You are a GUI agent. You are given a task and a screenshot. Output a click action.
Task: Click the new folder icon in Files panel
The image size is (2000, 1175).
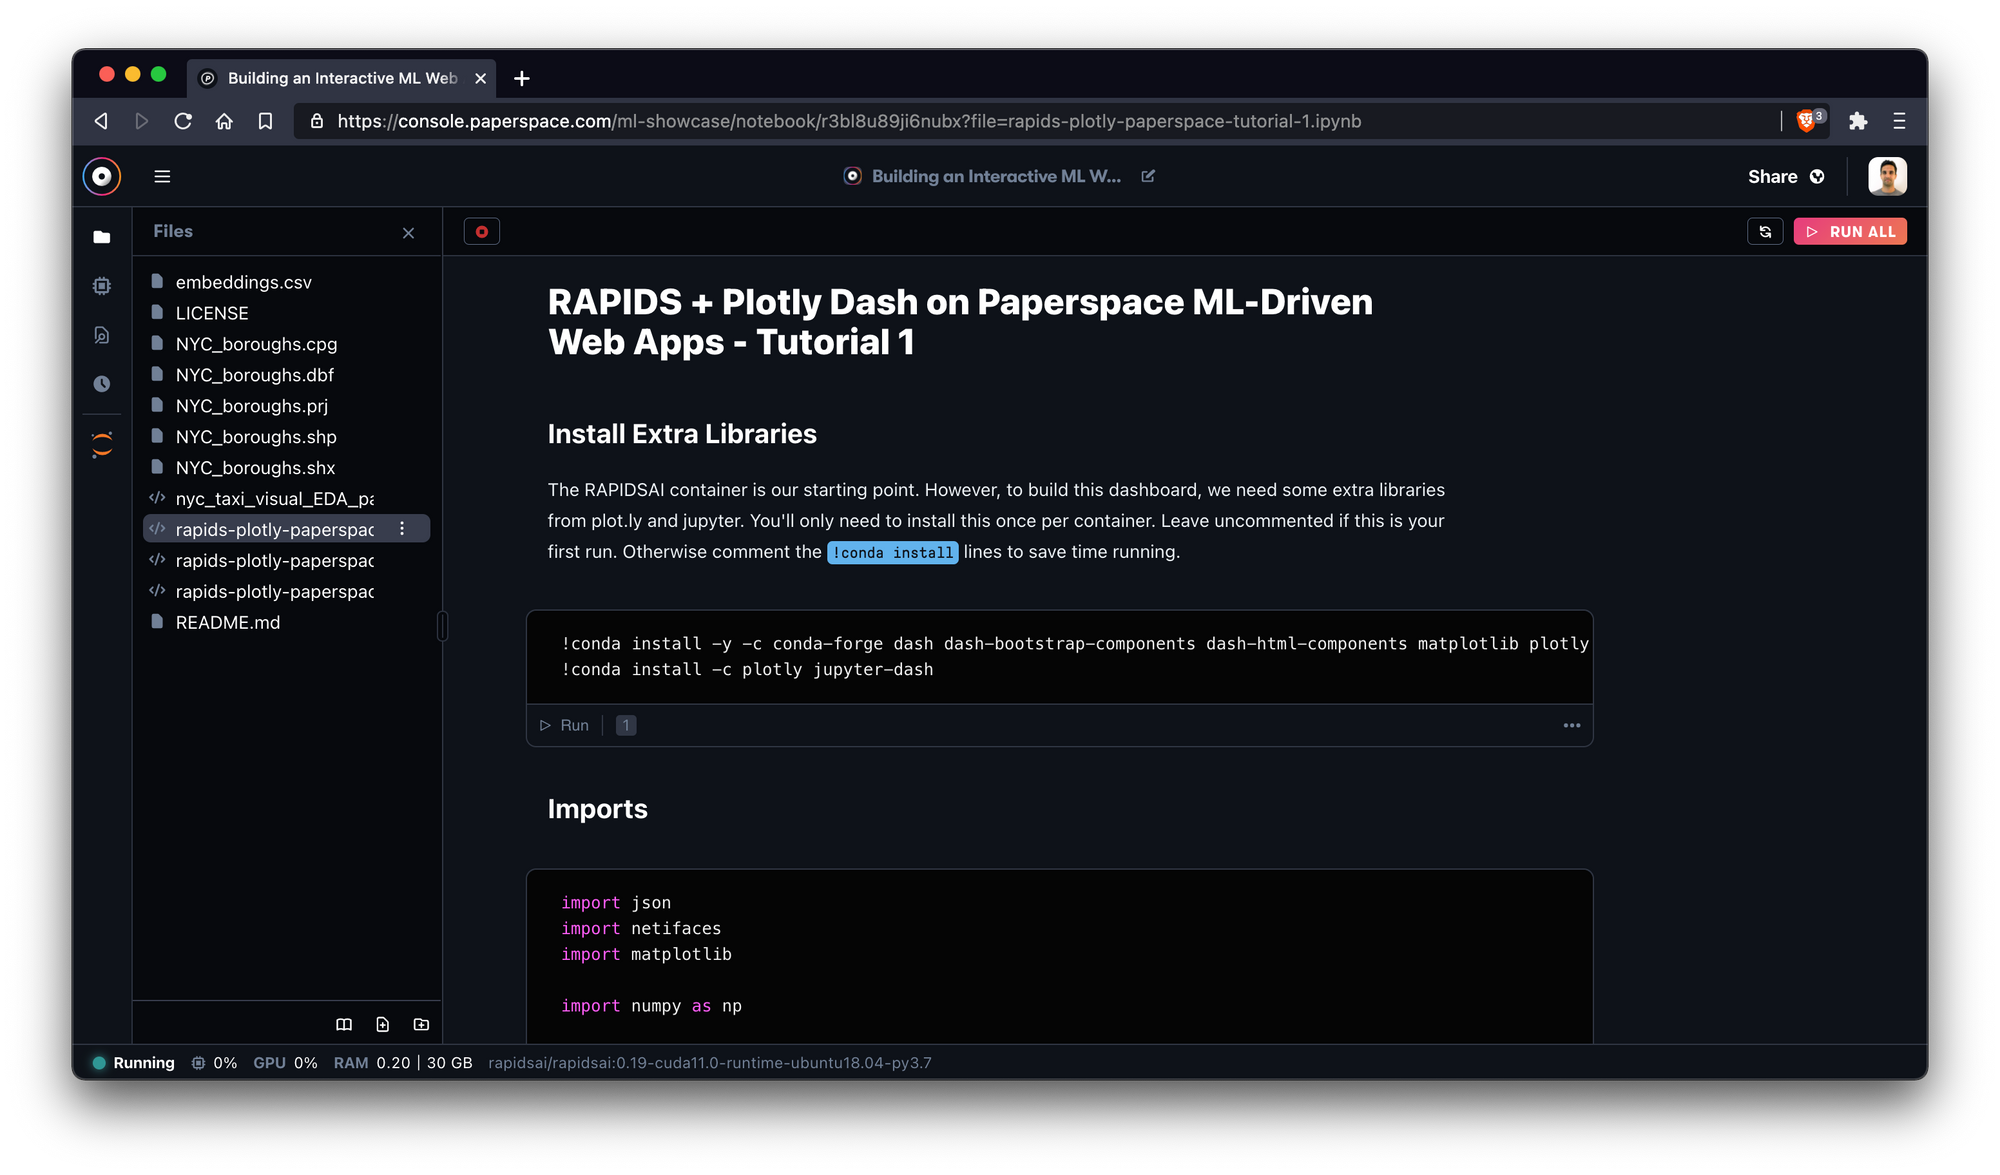(421, 1024)
